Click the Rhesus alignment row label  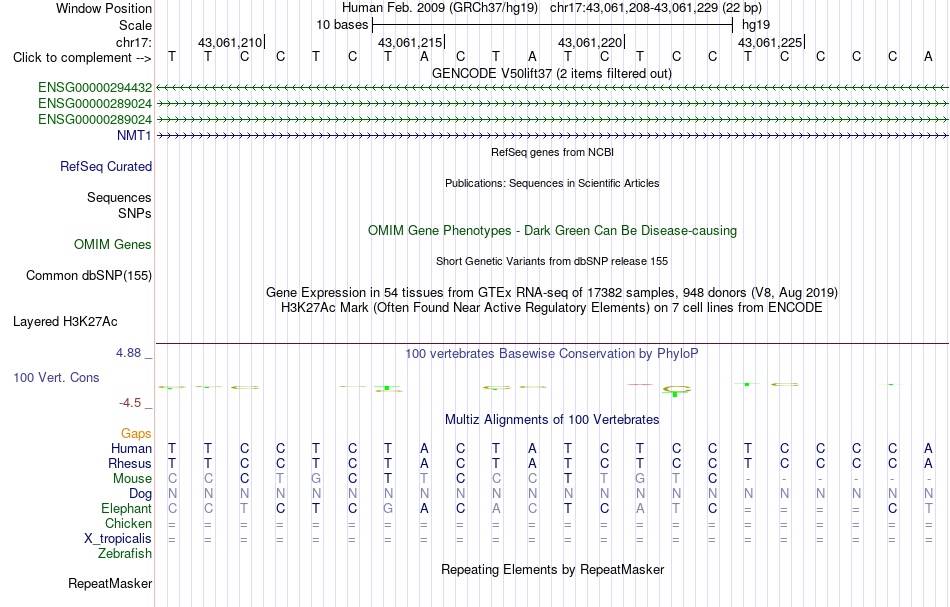130,463
